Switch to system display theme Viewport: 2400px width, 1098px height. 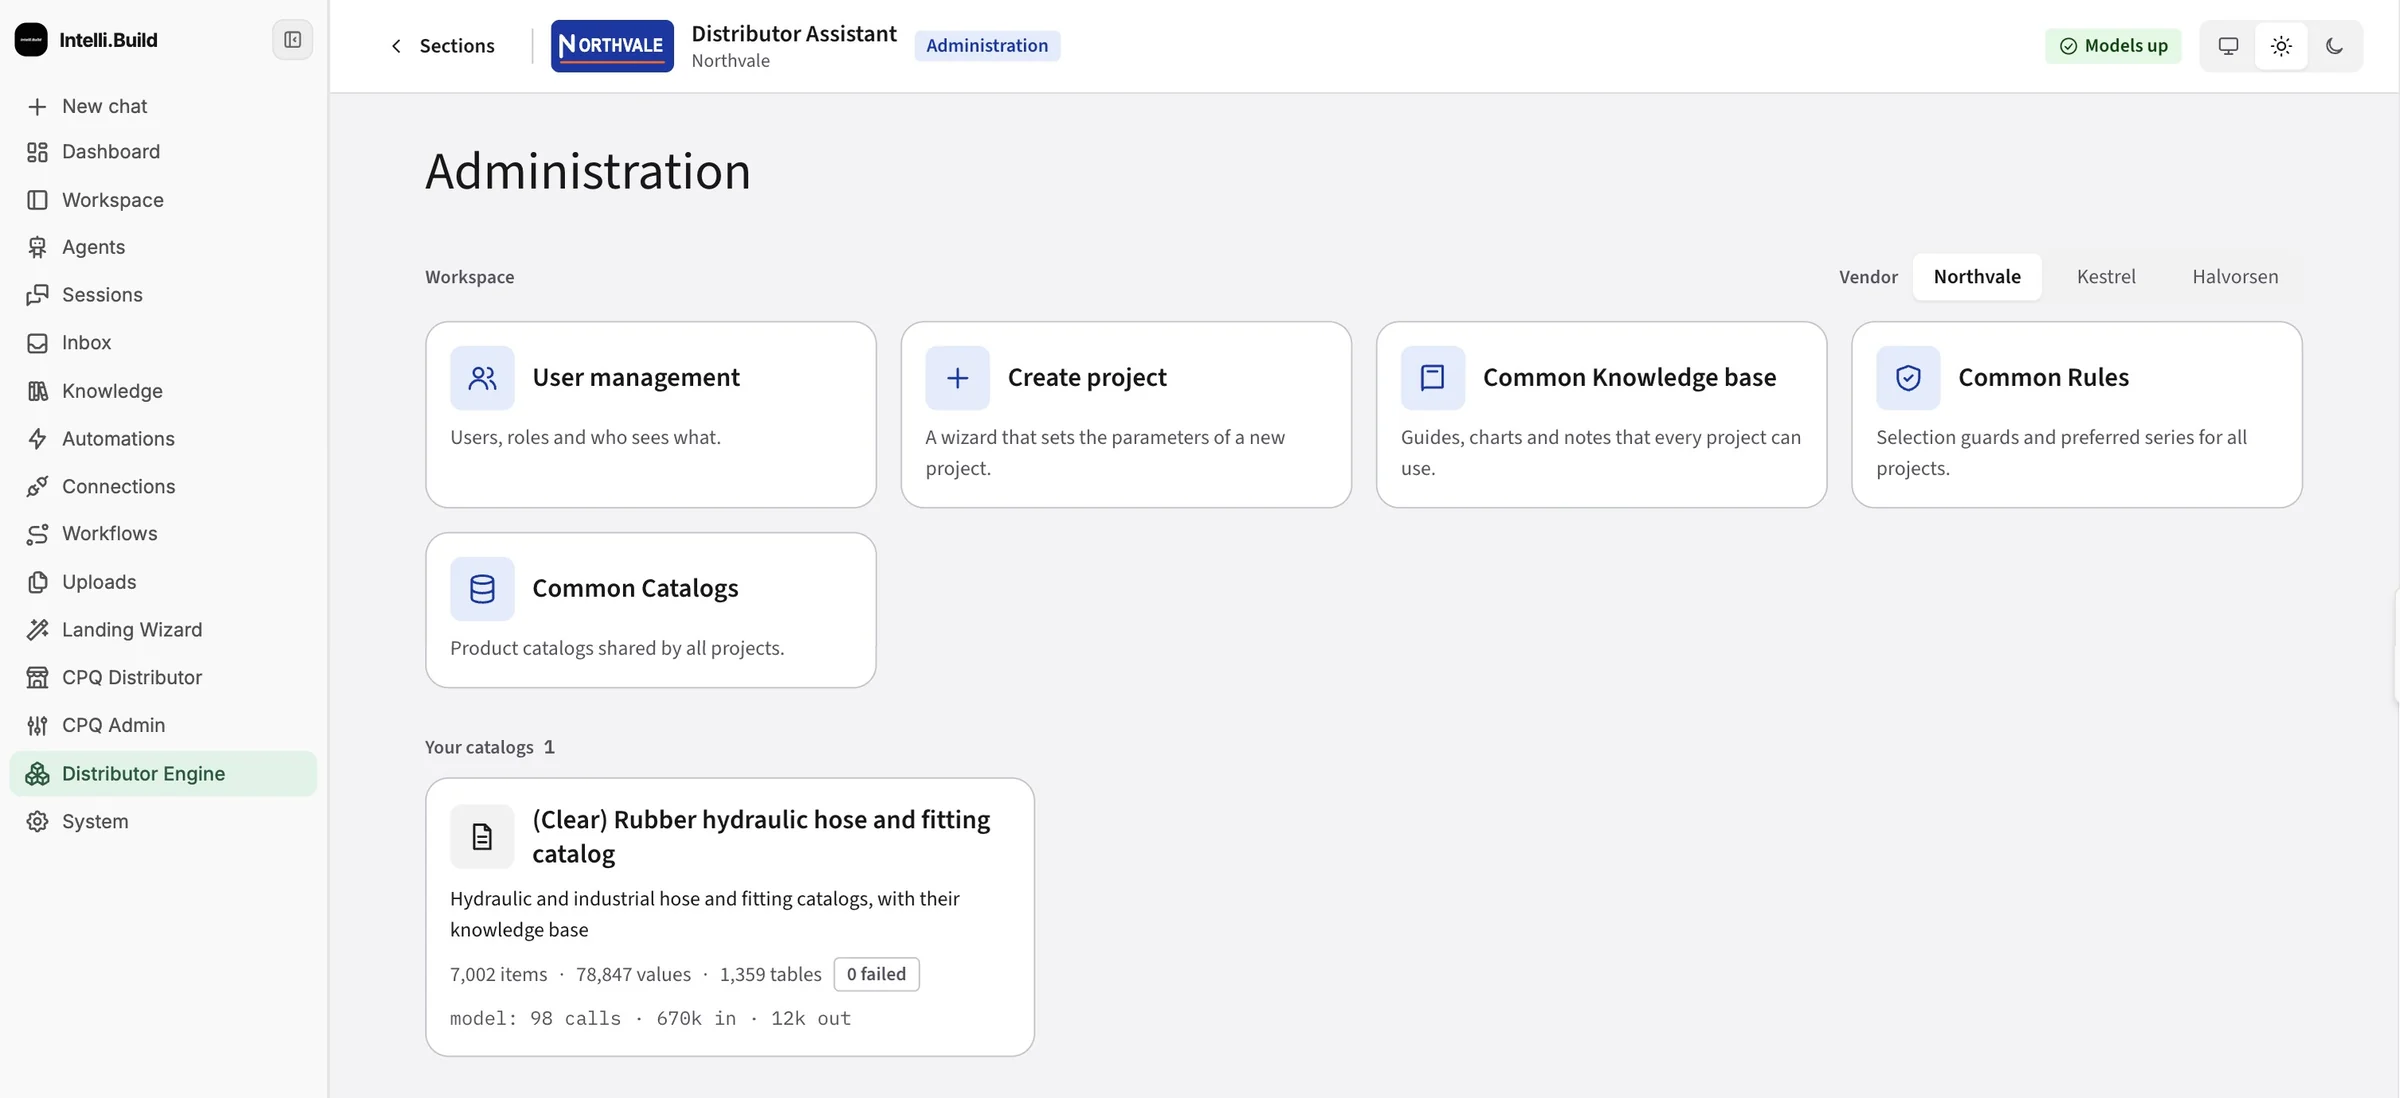2228,46
